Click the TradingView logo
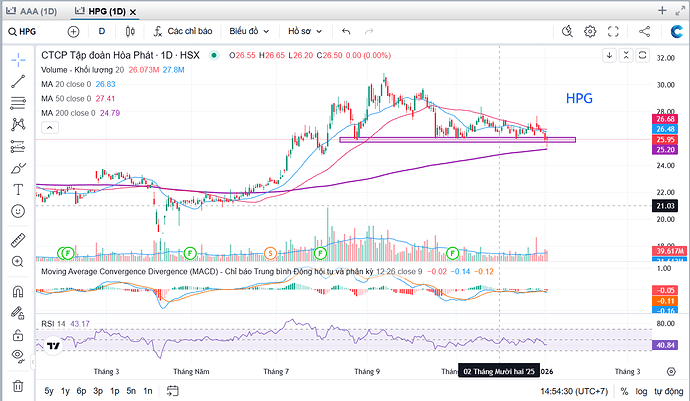 (x=53, y=346)
